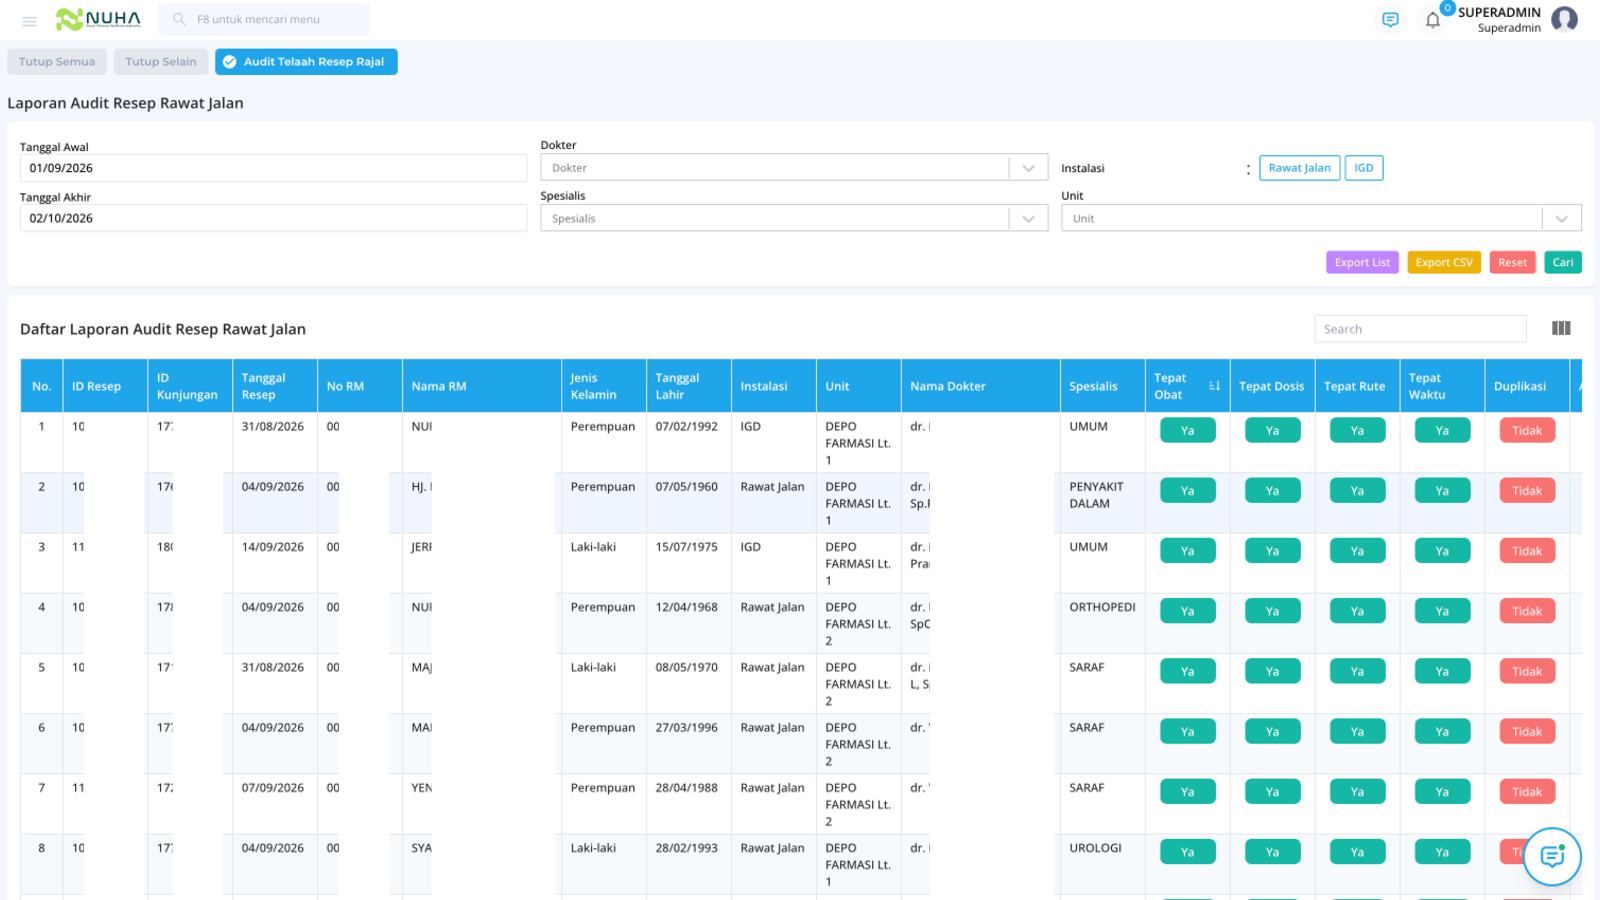Open the floating chat support bubble
The image size is (1600, 900).
[1552, 856]
